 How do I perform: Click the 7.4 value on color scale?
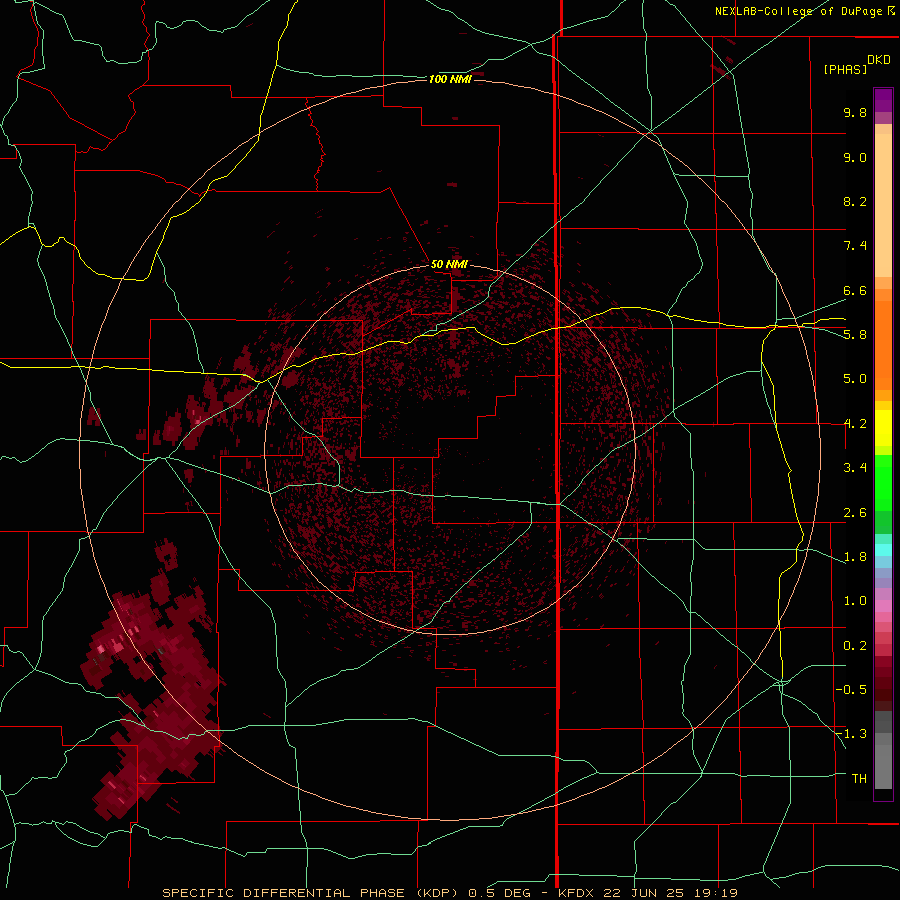[855, 246]
